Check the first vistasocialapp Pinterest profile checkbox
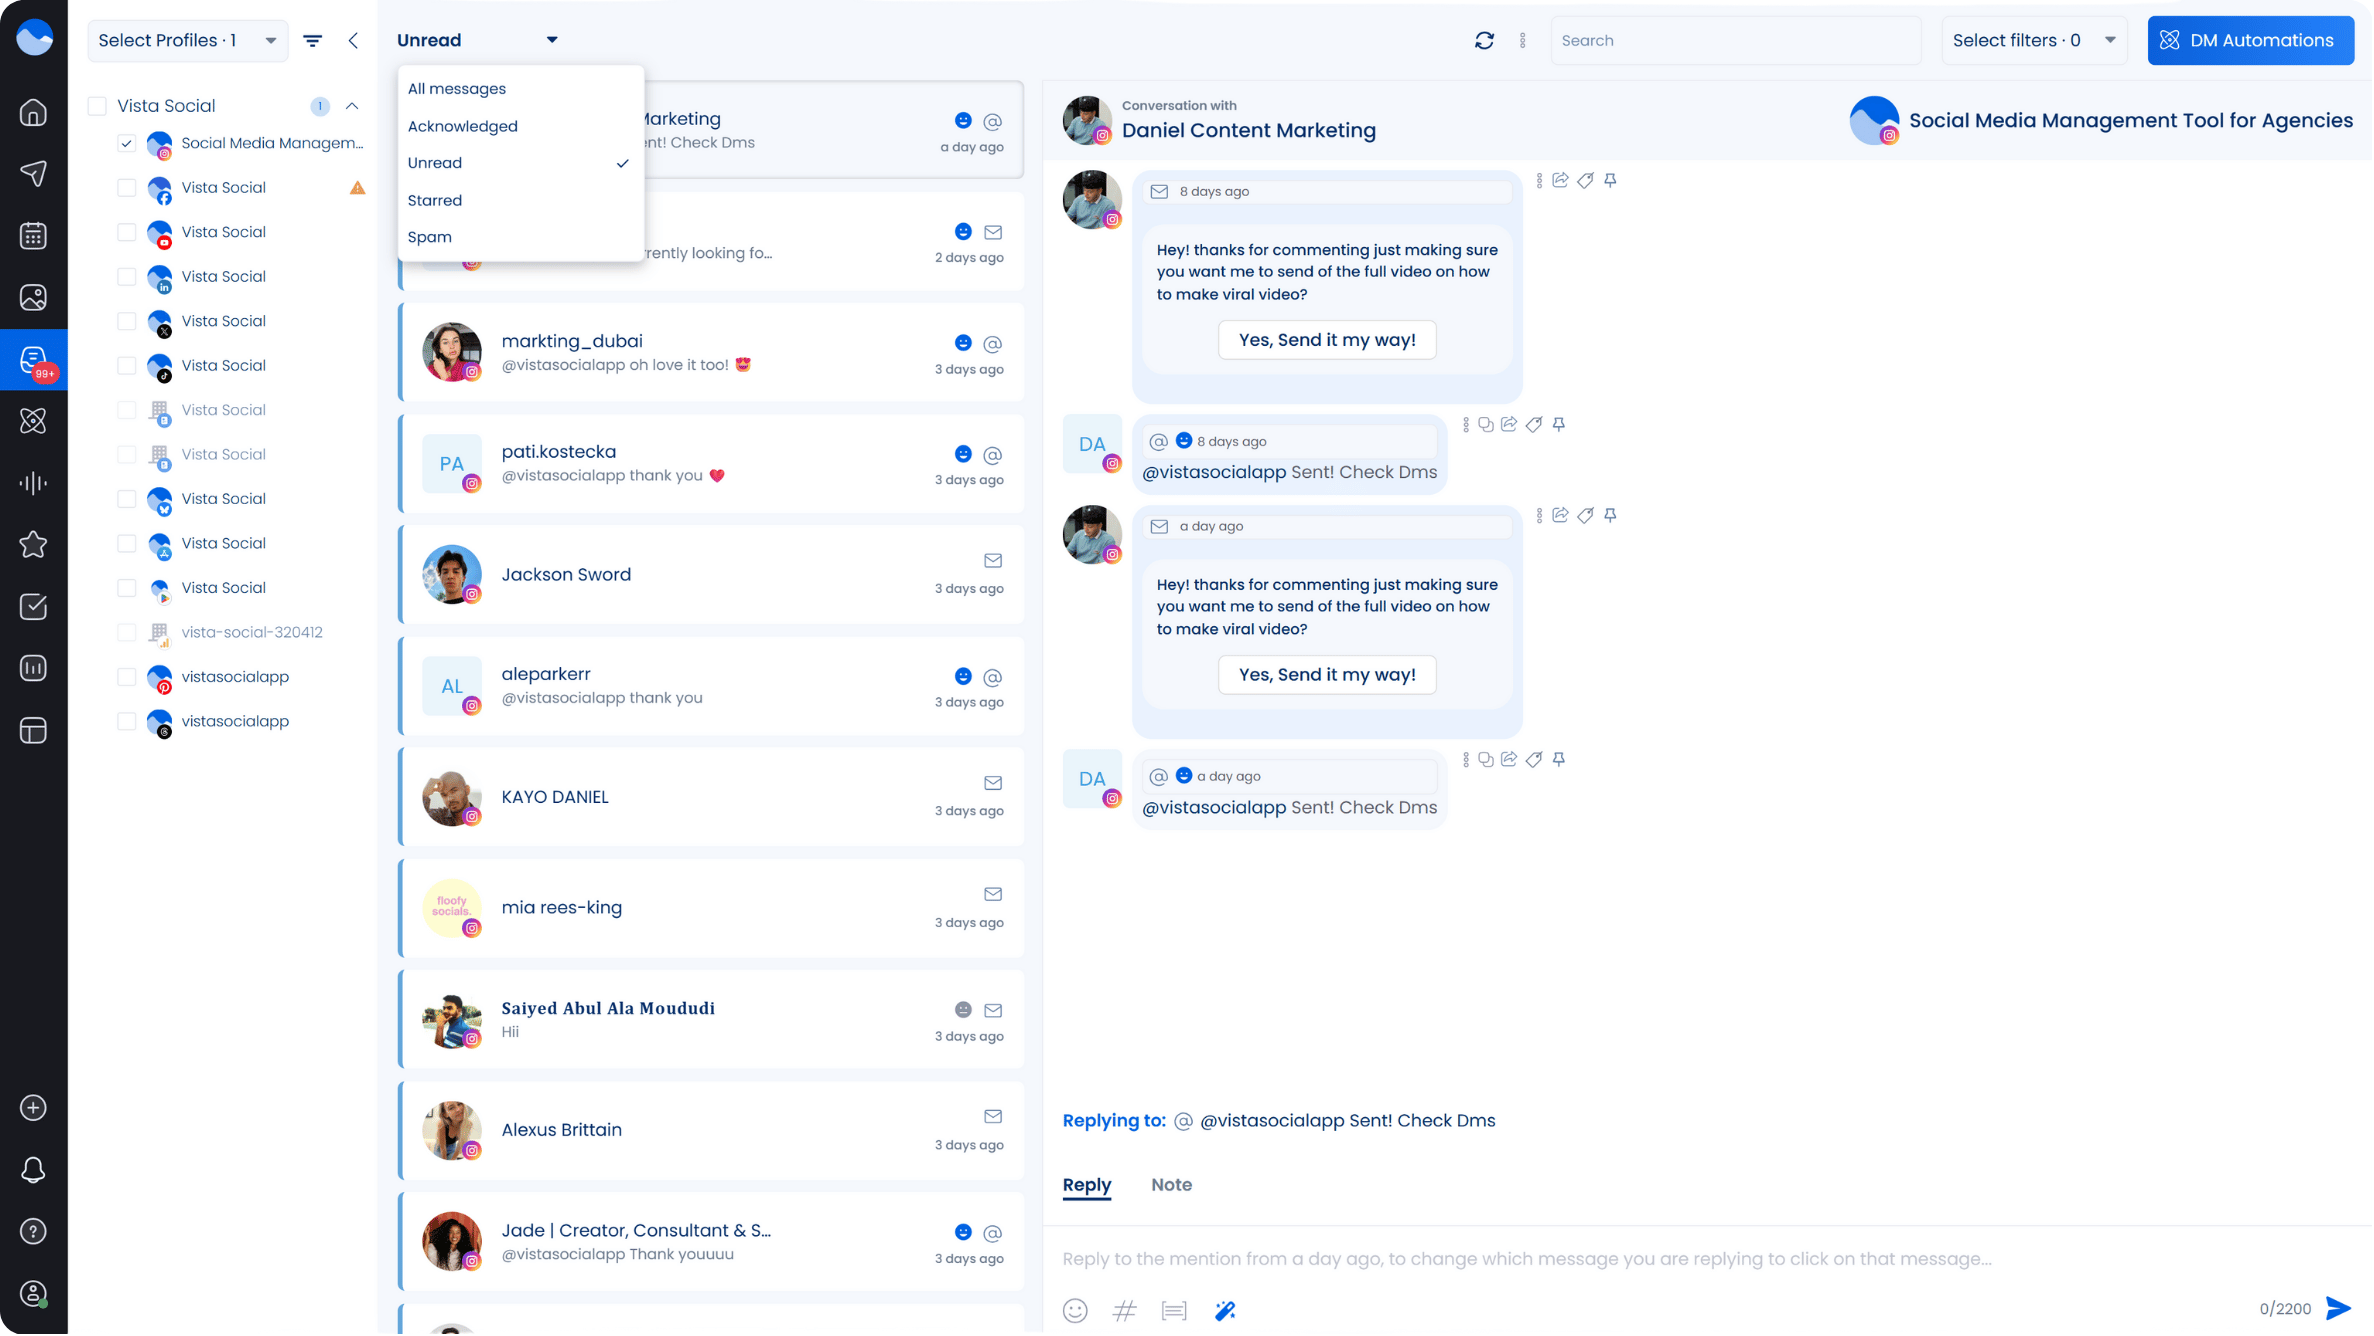 pos(126,677)
